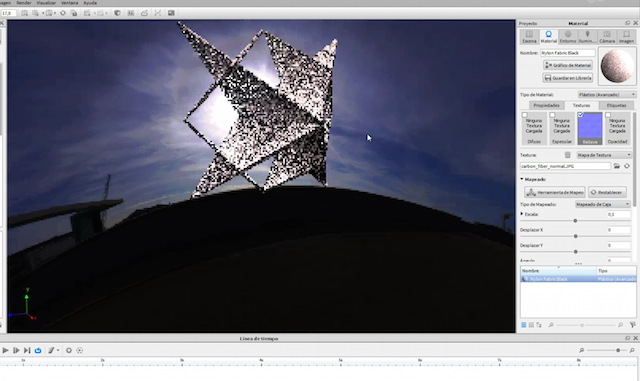640x381 pixels.
Task: Switch material list to large grid view
Action: (x=524, y=325)
